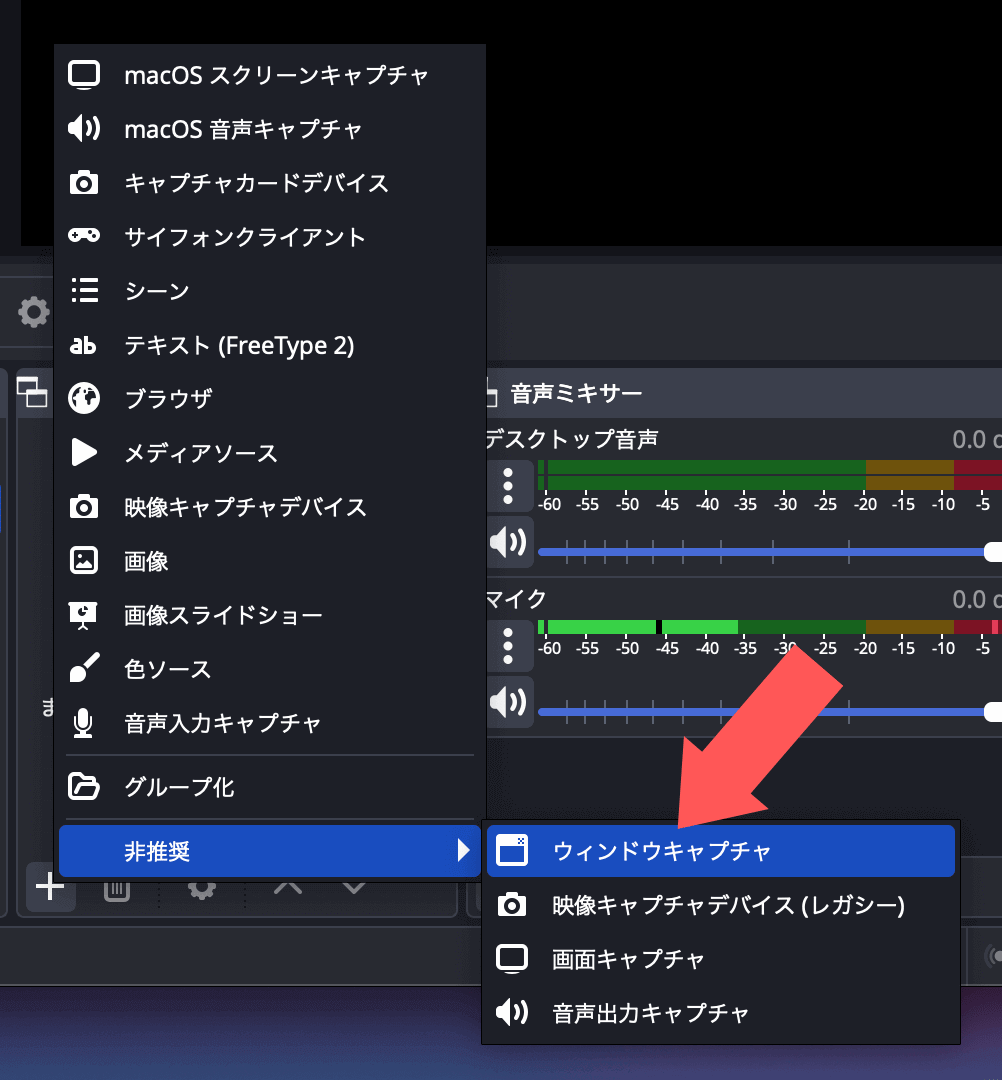1002x1080 pixels.
Task: Choose 画面キャプチャ in the submenu
Action: coord(720,959)
